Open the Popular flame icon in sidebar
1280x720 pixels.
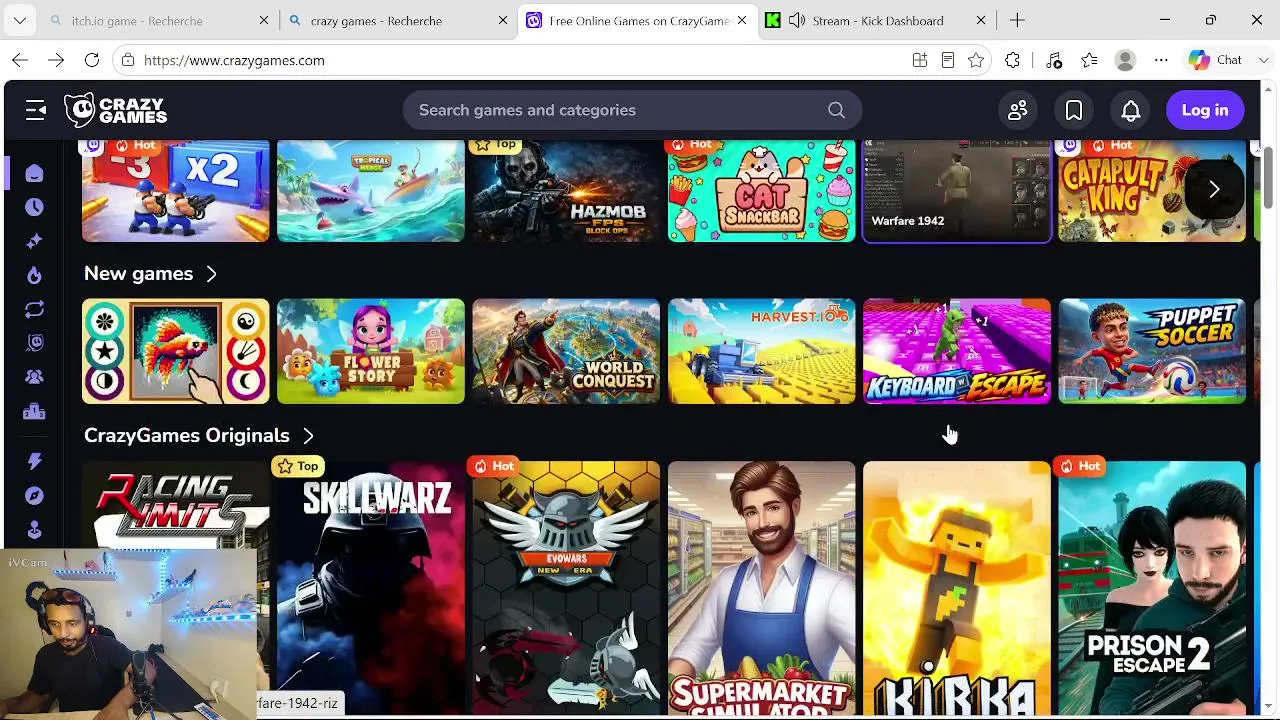click(35, 275)
